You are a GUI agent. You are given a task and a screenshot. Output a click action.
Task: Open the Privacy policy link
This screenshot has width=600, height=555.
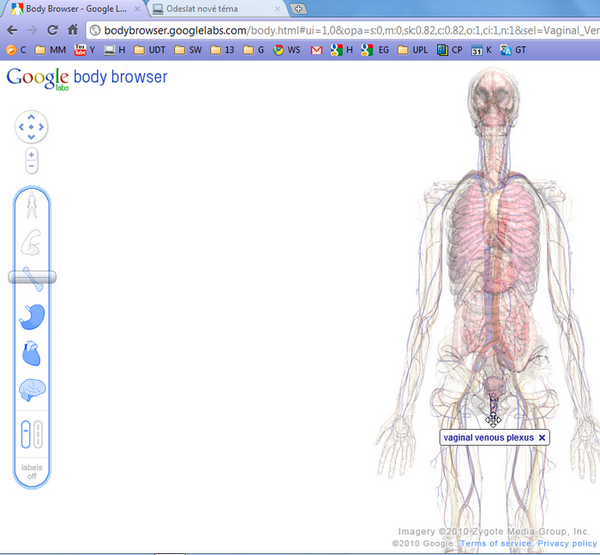(566, 543)
